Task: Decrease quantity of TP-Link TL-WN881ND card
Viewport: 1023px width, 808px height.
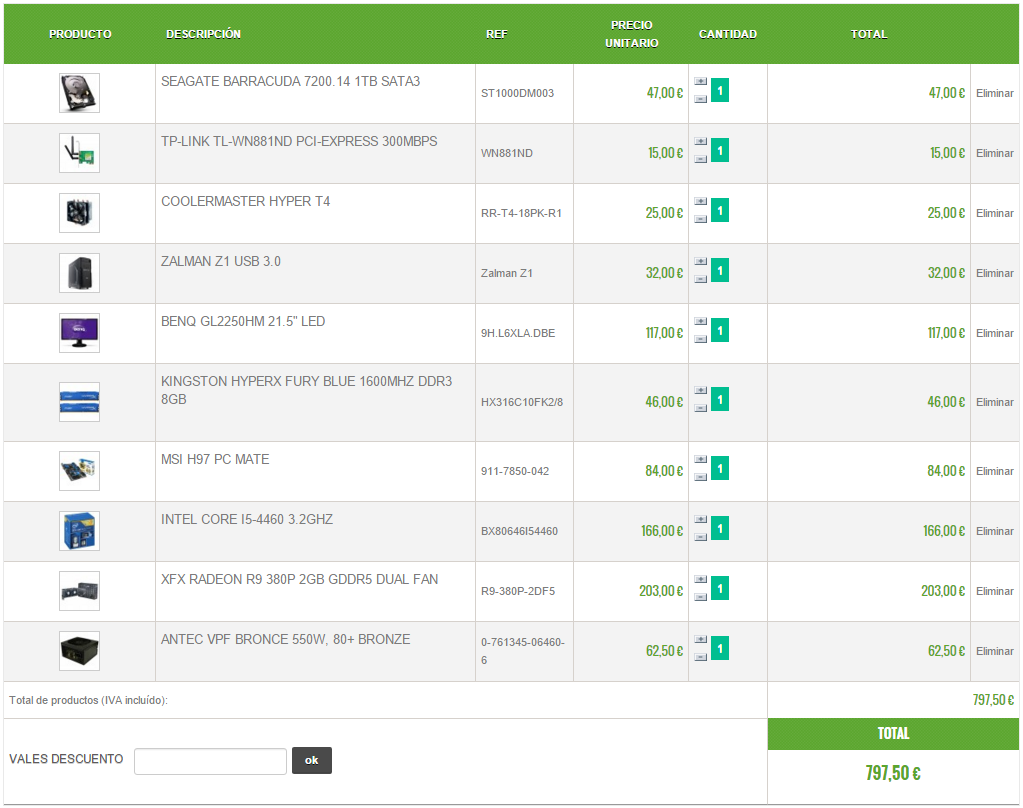Action: click(701, 159)
